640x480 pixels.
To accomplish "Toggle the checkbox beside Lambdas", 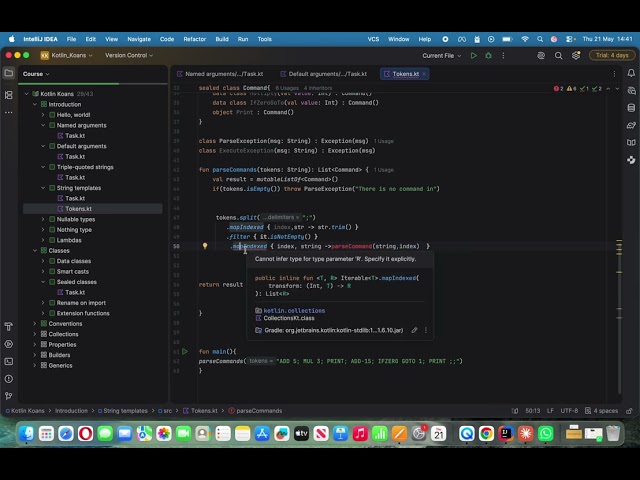I will pos(52,240).
